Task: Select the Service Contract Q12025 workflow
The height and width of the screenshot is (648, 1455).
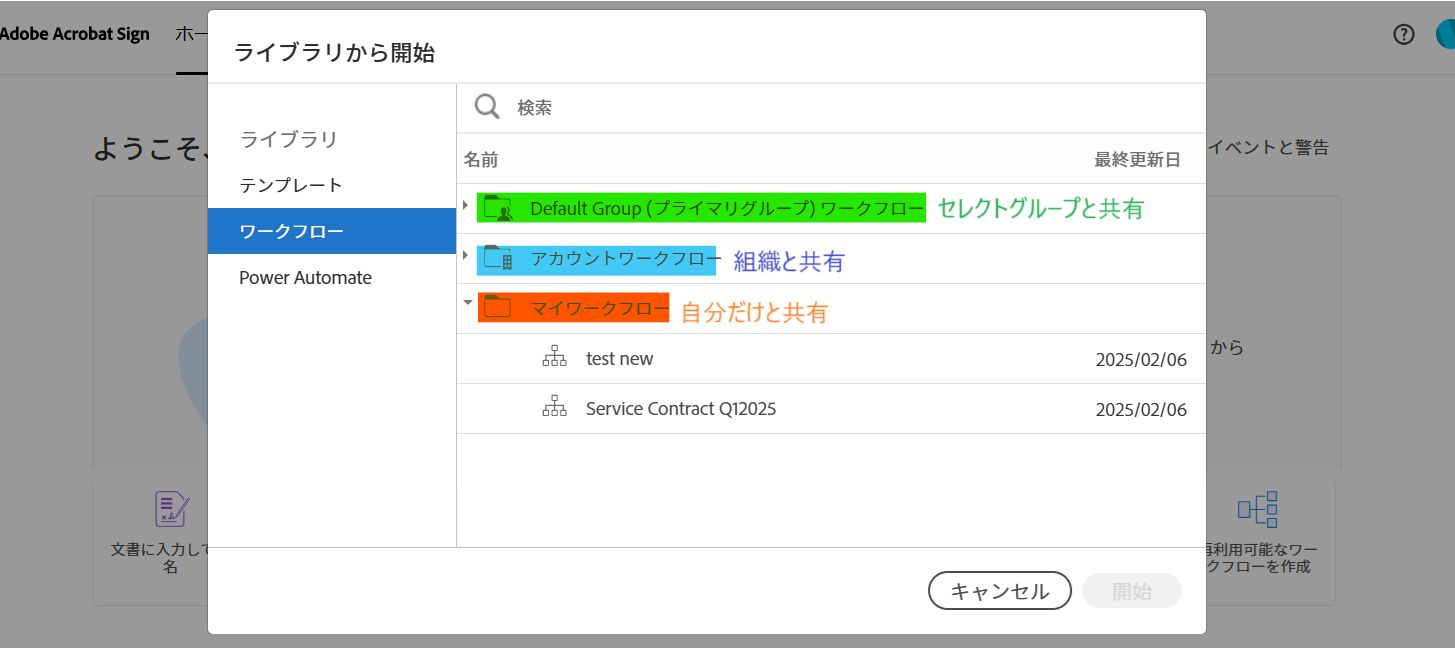Action: (x=831, y=409)
